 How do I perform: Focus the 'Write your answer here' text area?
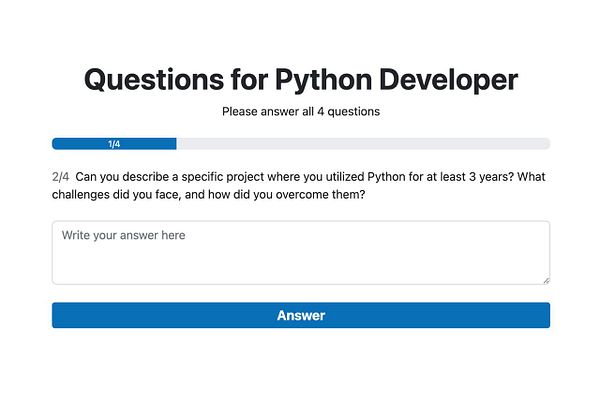(300, 252)
